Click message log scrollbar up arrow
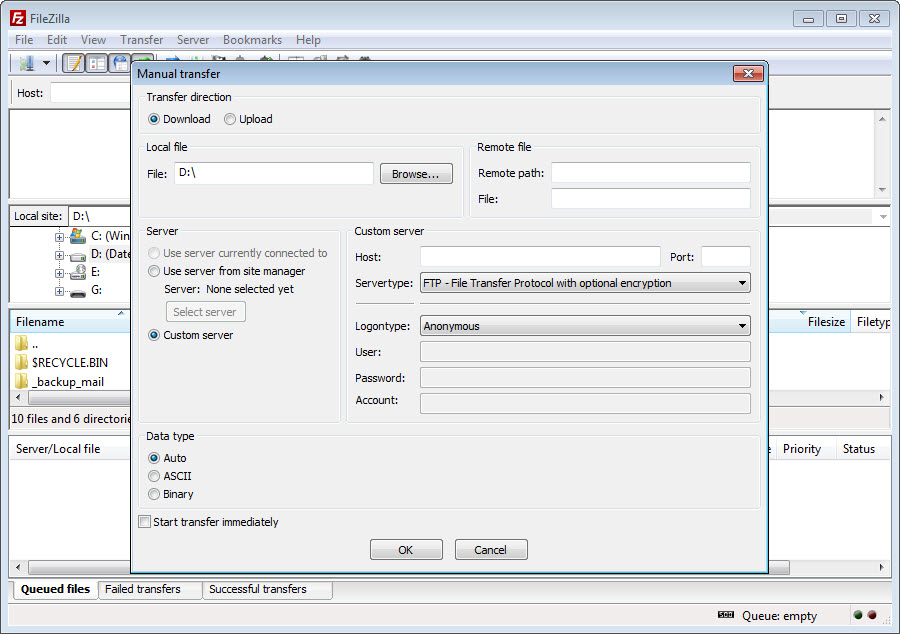The width and height of the screenshot is (900, 634). click(882, 119)
